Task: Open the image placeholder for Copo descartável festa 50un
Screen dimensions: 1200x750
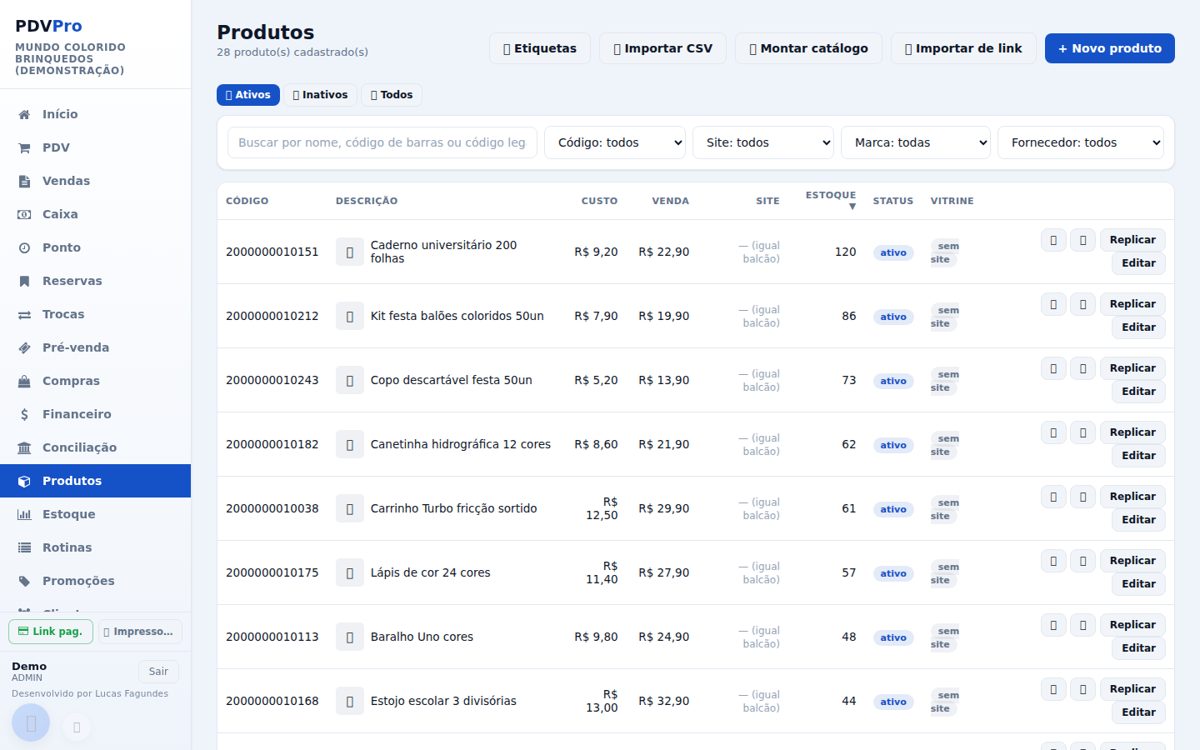Action: pos(350,380)
